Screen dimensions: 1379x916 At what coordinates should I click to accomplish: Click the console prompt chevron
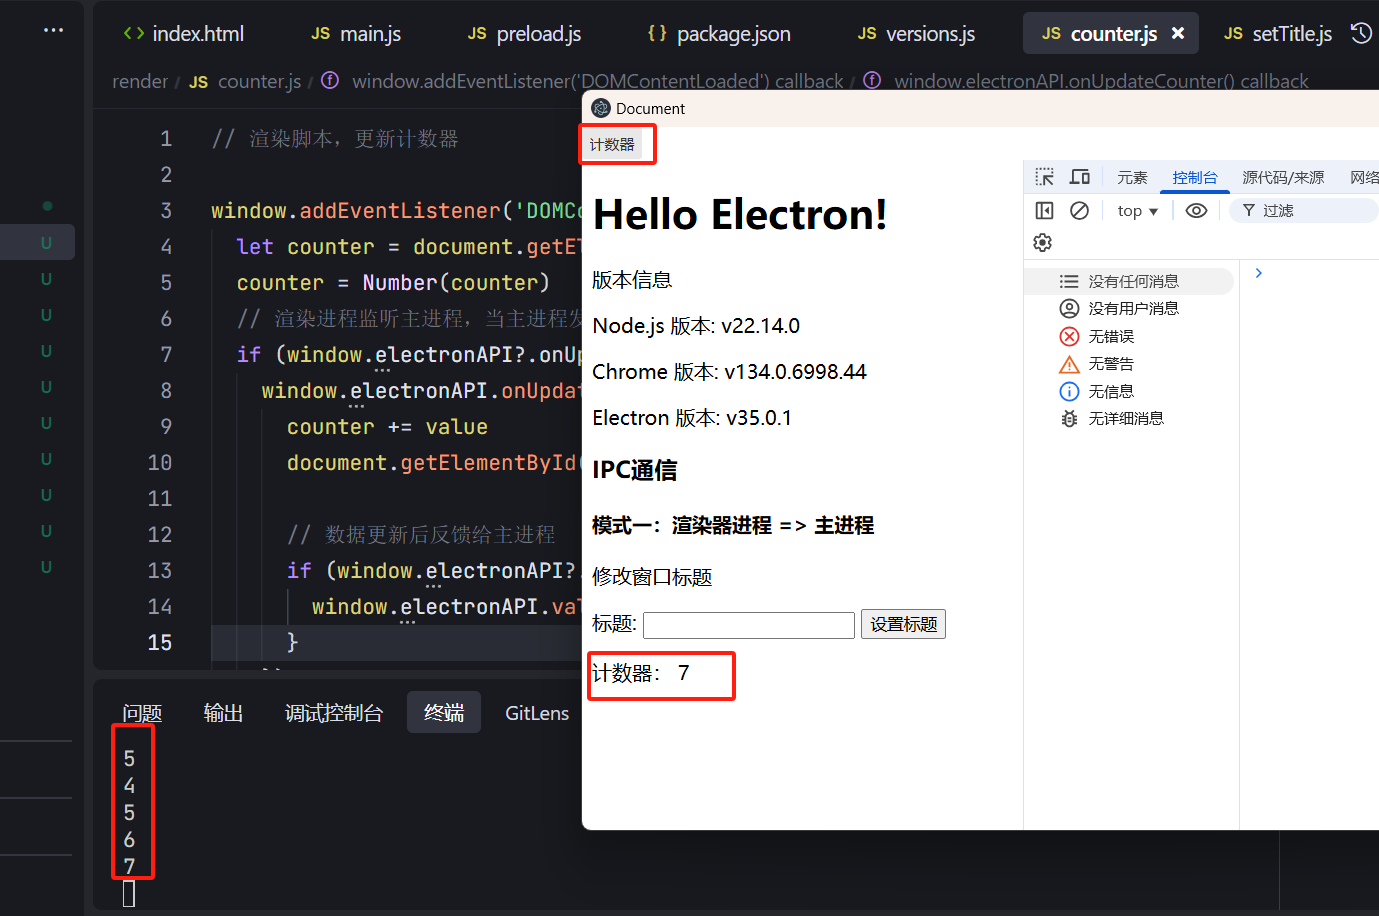(1259, 273)
